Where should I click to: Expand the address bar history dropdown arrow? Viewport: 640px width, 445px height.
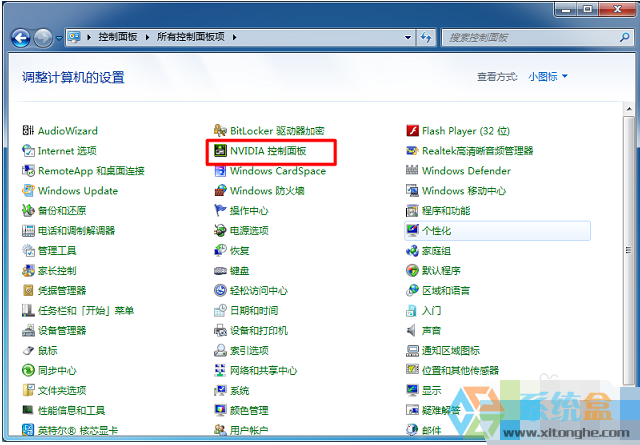click(x=408, y=38)
